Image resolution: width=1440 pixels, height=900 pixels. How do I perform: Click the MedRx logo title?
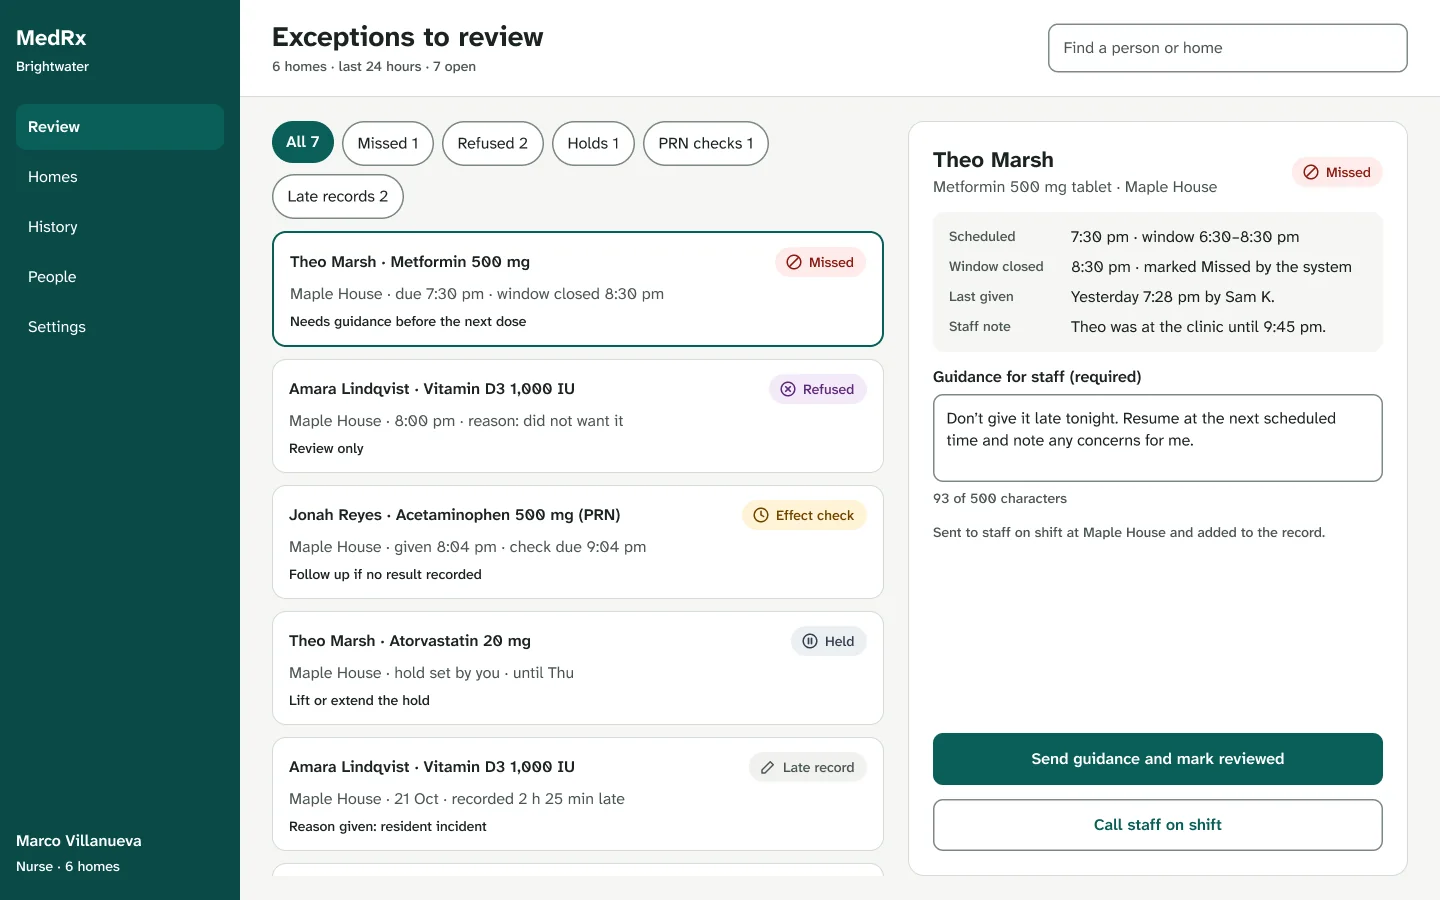51,38
